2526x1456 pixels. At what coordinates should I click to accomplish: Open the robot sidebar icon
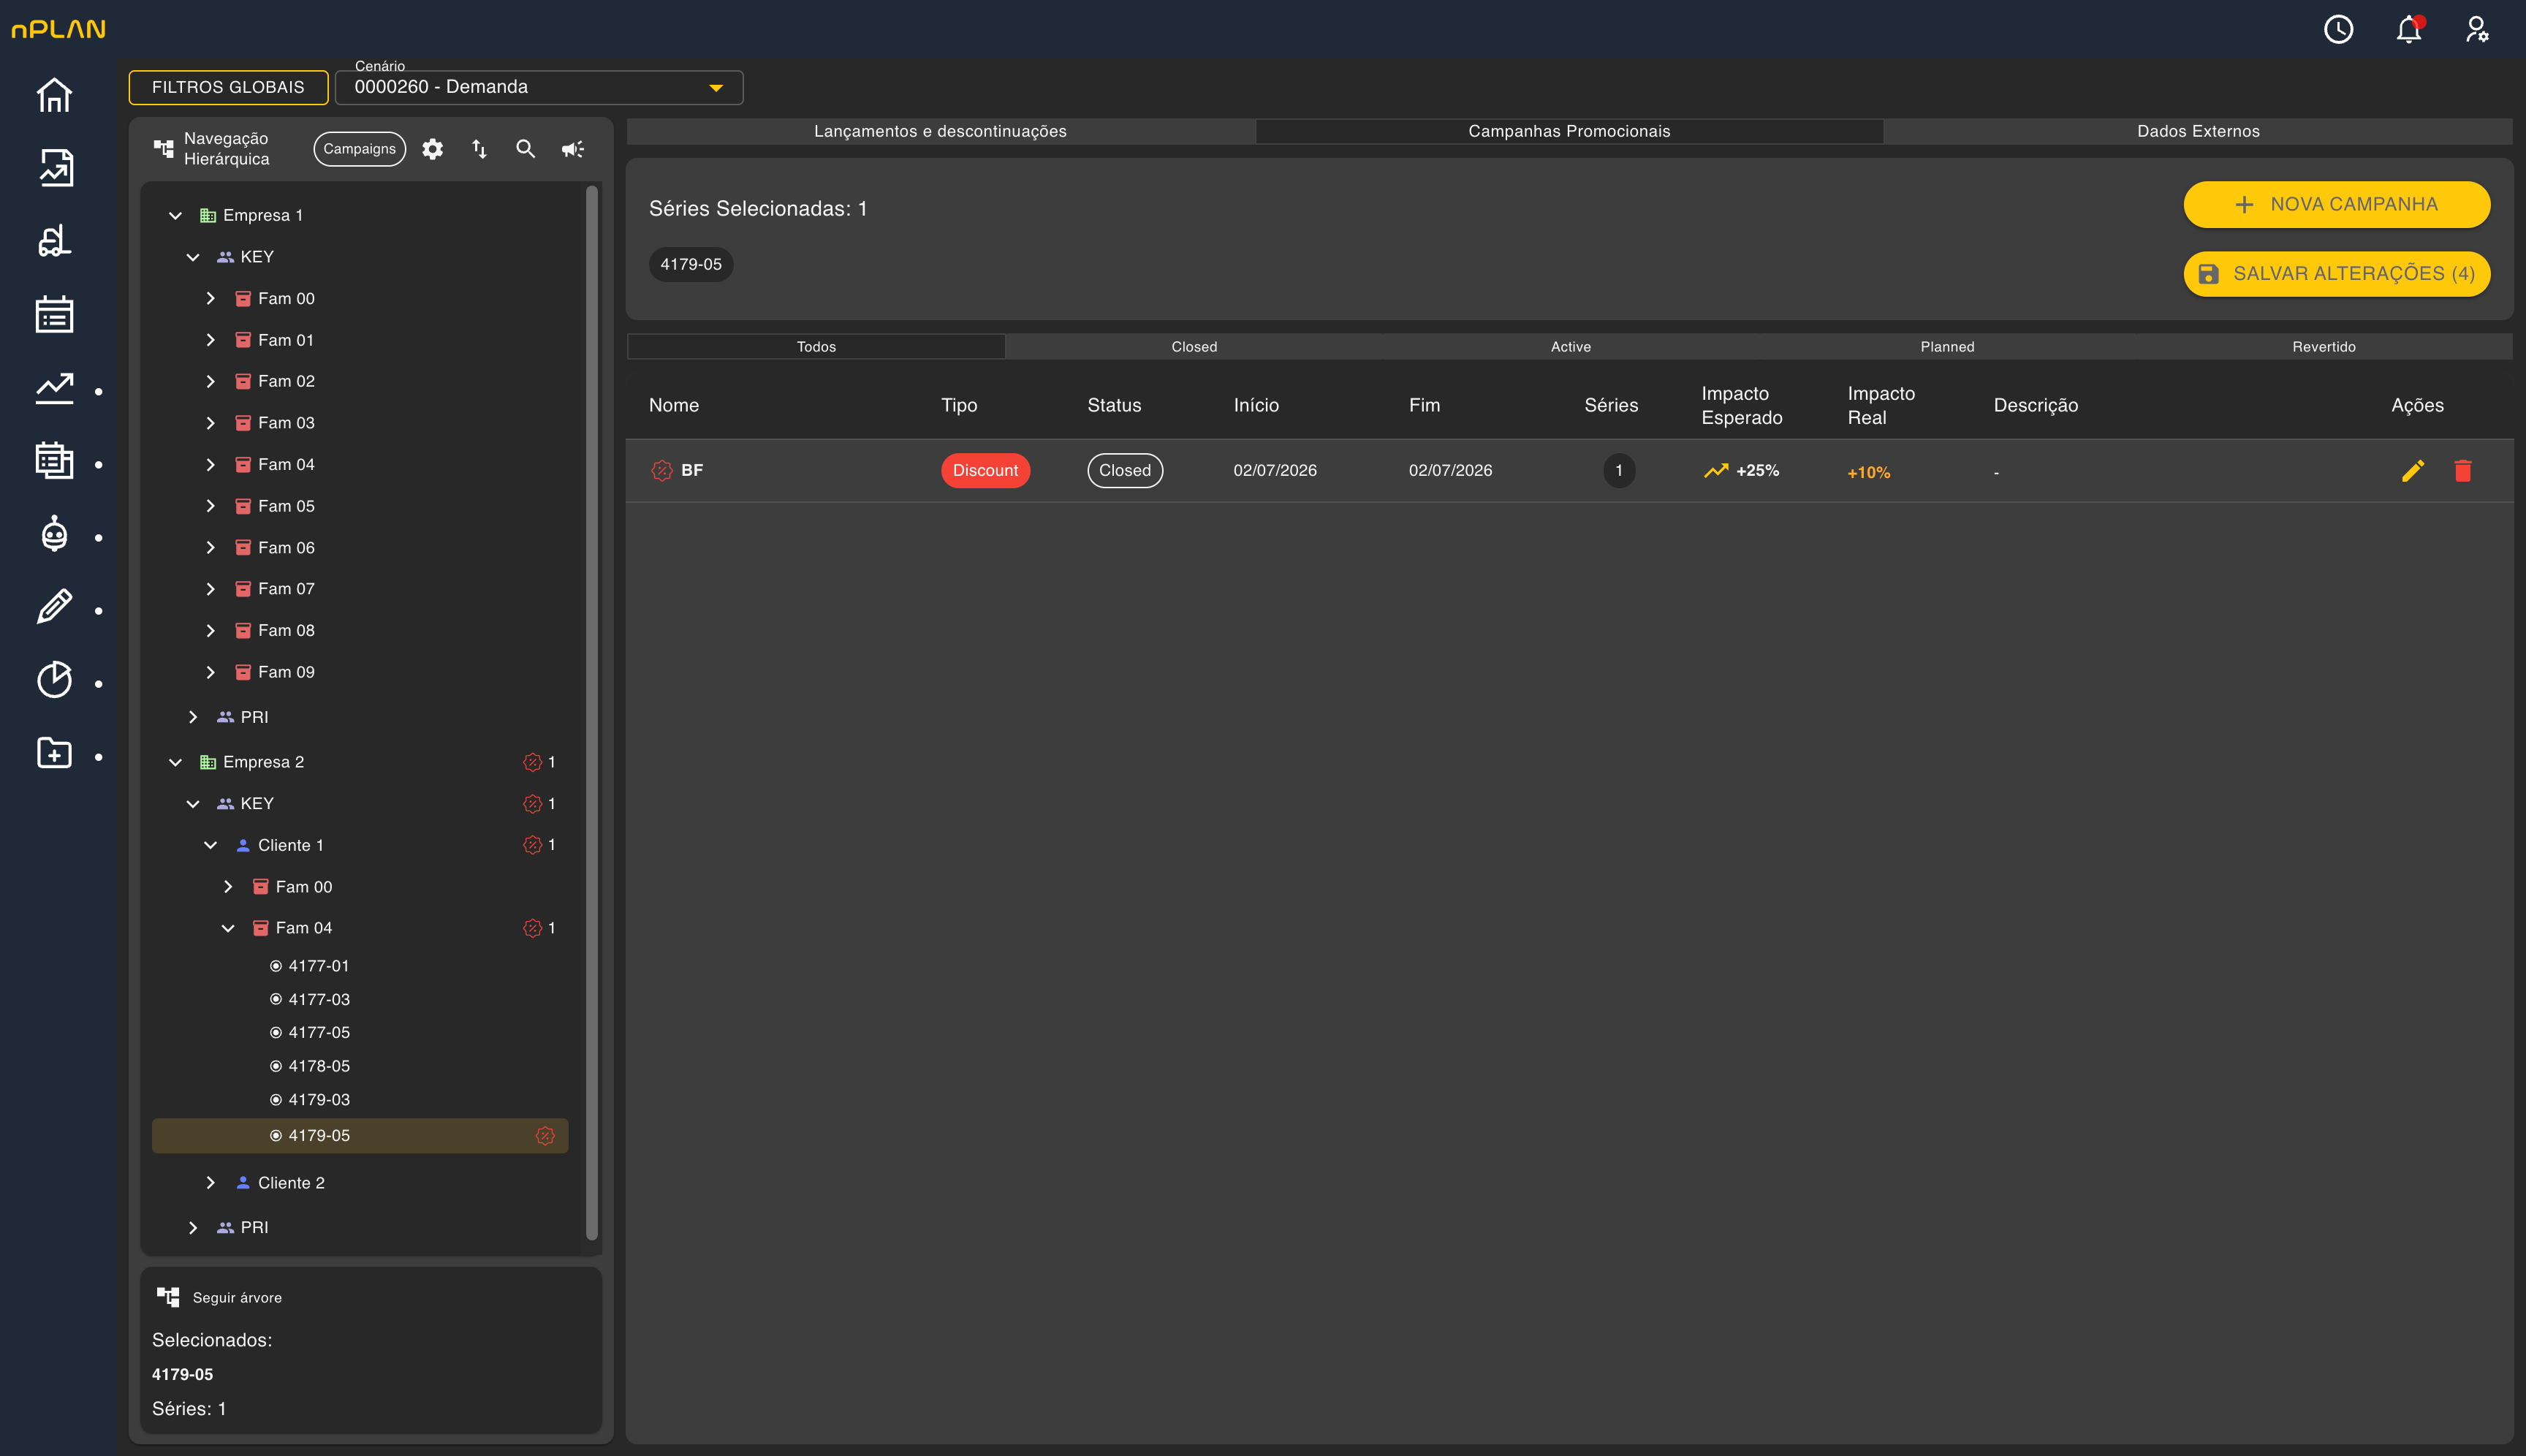click(x=54, y=534)
